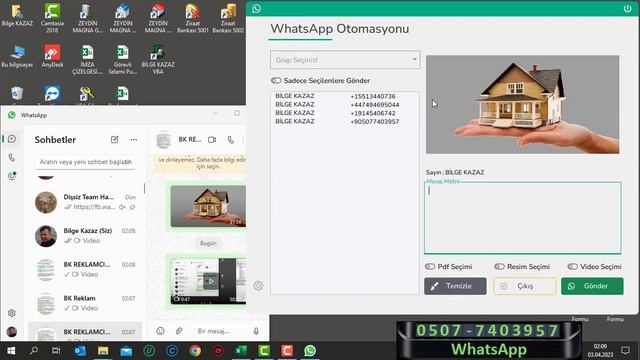Screen dimensions: 640x360
Task: Toggle 'Sadece Seçilenlere Gönder' switch
Action: pyautogui.click(x=276, y=80)
